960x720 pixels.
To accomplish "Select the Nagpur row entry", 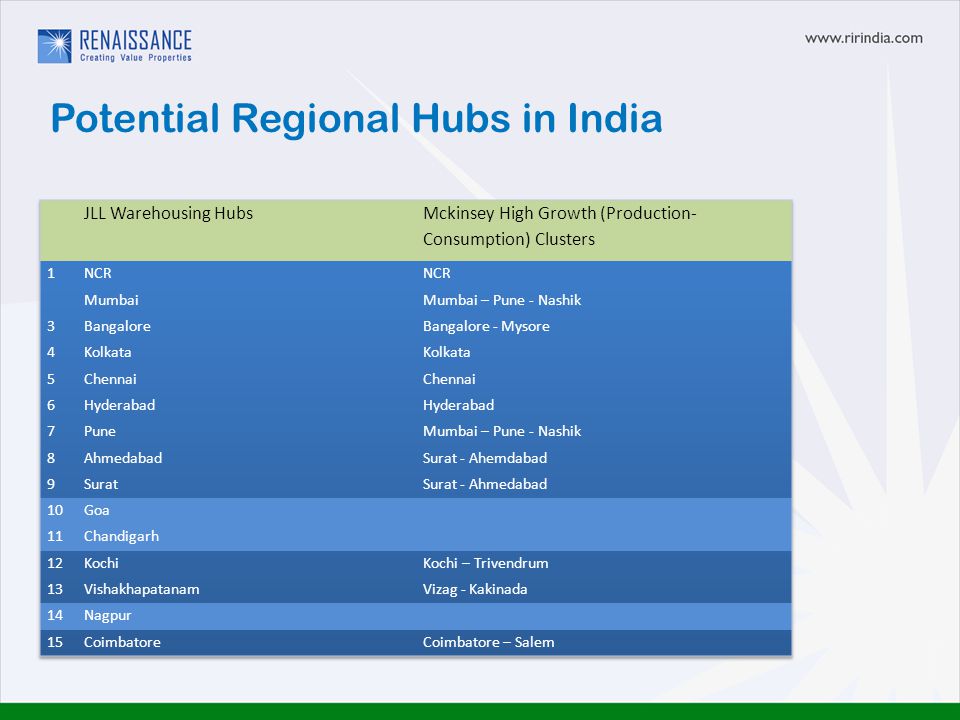I will tap(108, 615).
